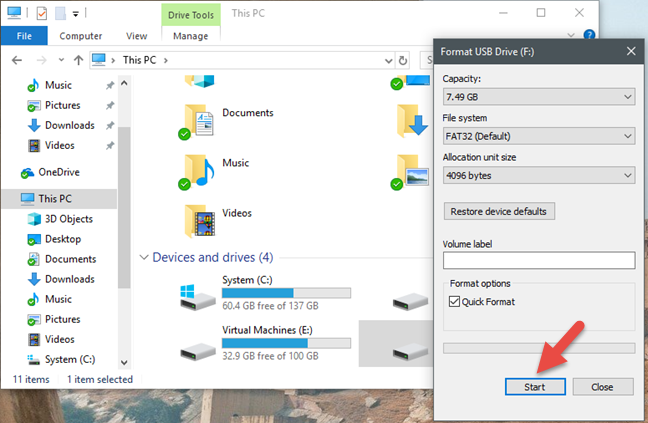
Task: Click the Volume label input field
Action: 539,261
